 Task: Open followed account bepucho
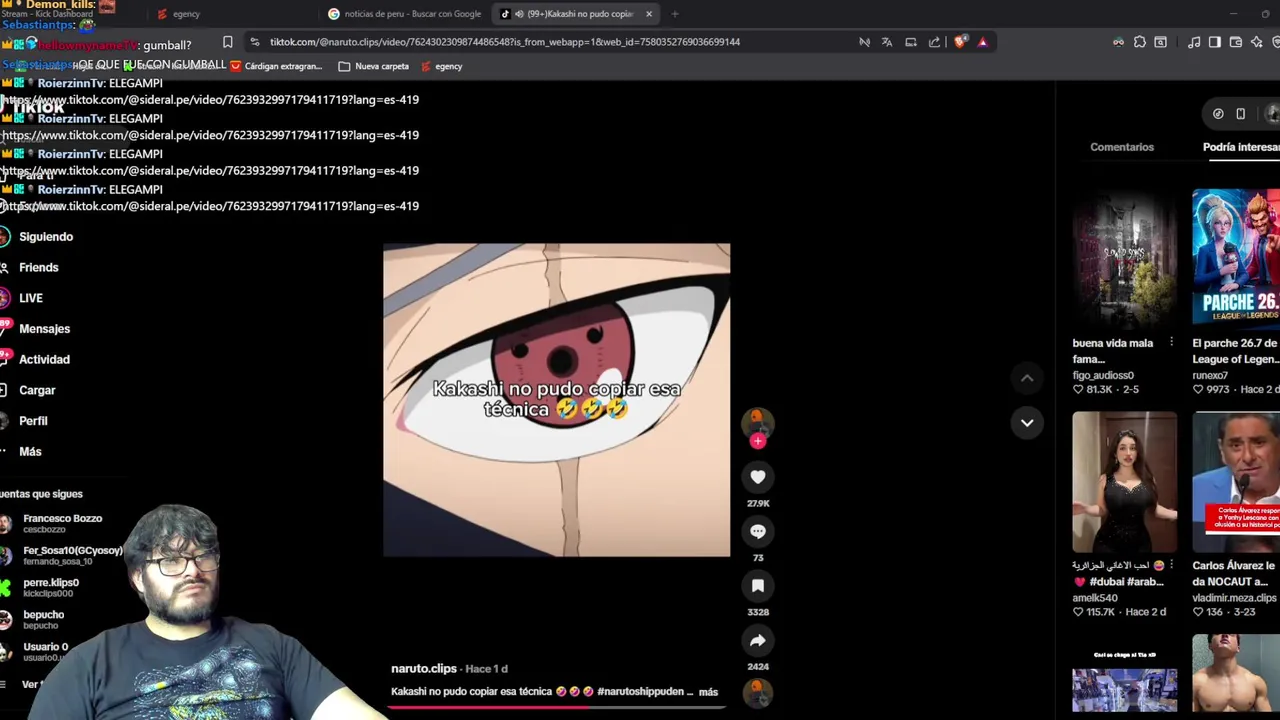43,619
